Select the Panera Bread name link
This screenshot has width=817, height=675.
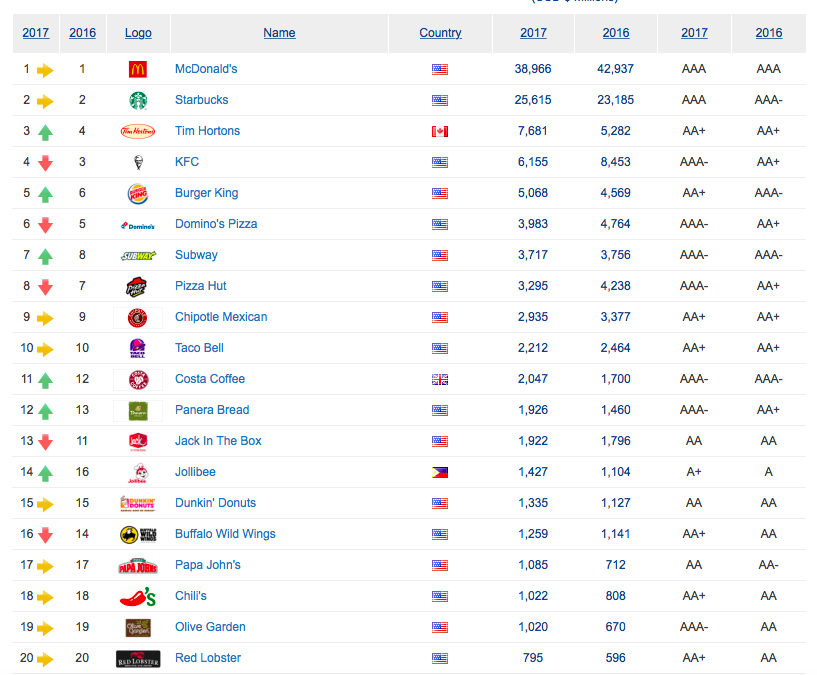[x=212, y=410]
